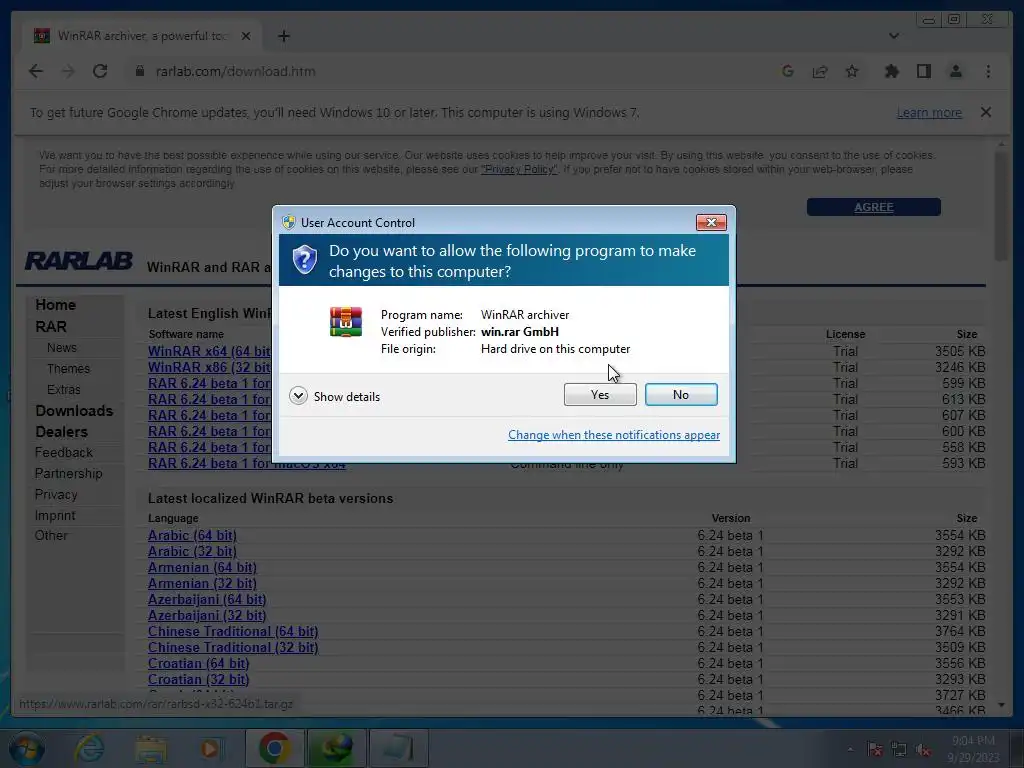Click the RARLAB logo
This screenshot has width=1024, height=768.
point(79,261)
